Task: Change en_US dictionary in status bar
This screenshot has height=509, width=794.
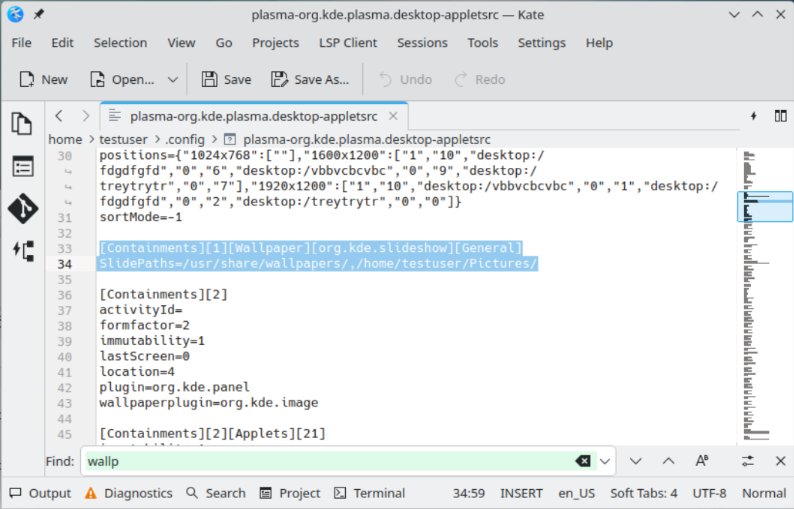Action: pyautogui.click(x=576, y=493)
